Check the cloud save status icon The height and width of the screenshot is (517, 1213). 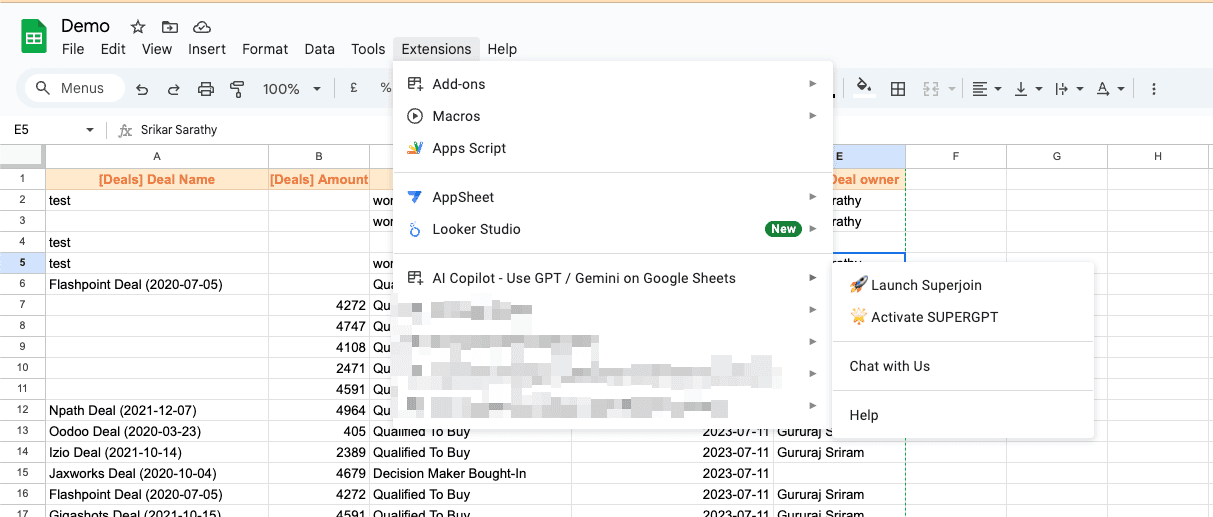(202, 27)
